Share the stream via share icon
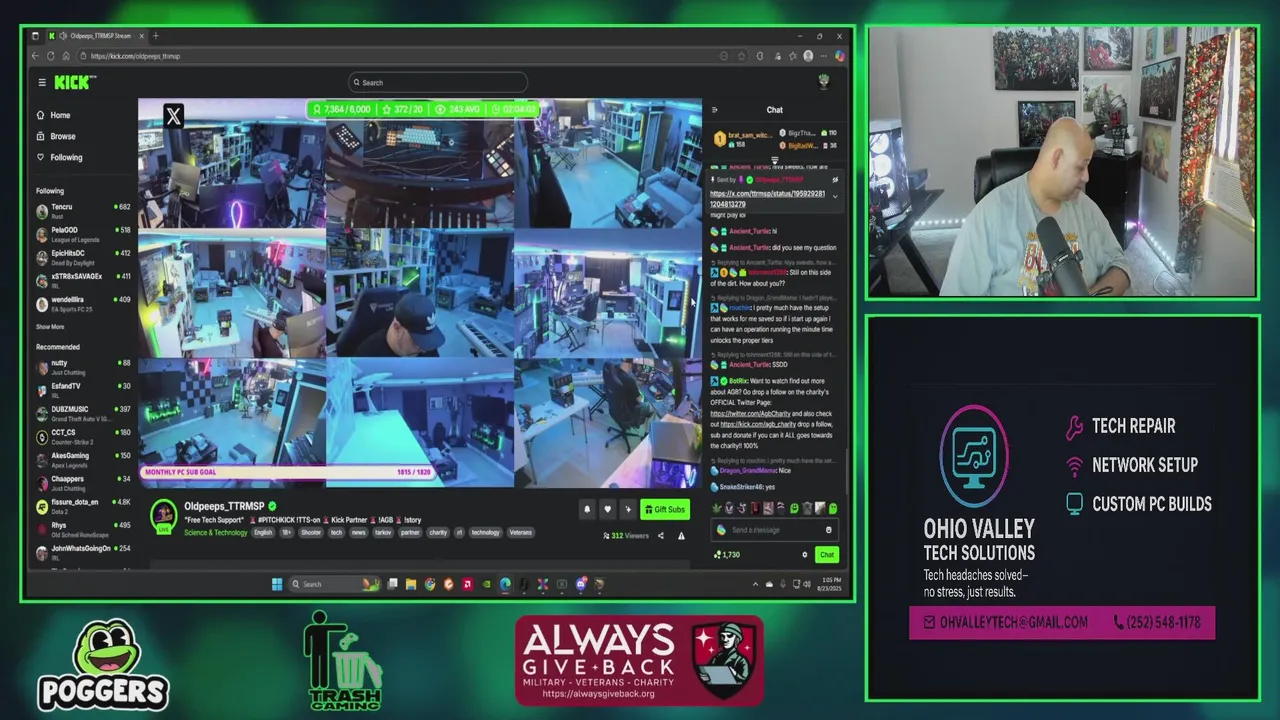 (x=660, y=536)
